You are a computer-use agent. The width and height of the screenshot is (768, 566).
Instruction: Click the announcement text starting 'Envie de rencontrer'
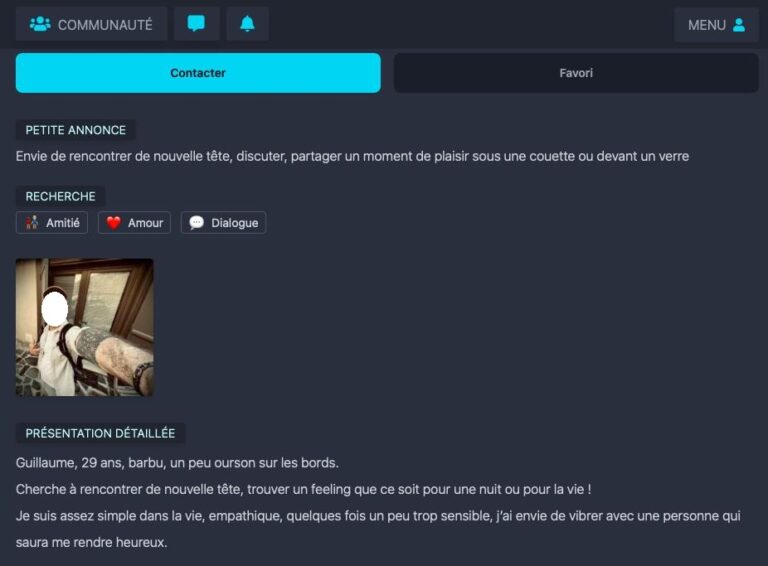pos(352,156)
